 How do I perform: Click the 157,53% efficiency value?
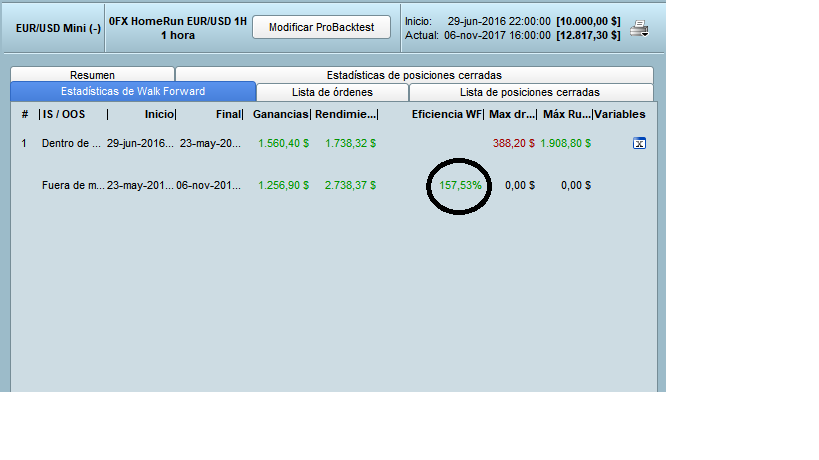tap(460, 185)
